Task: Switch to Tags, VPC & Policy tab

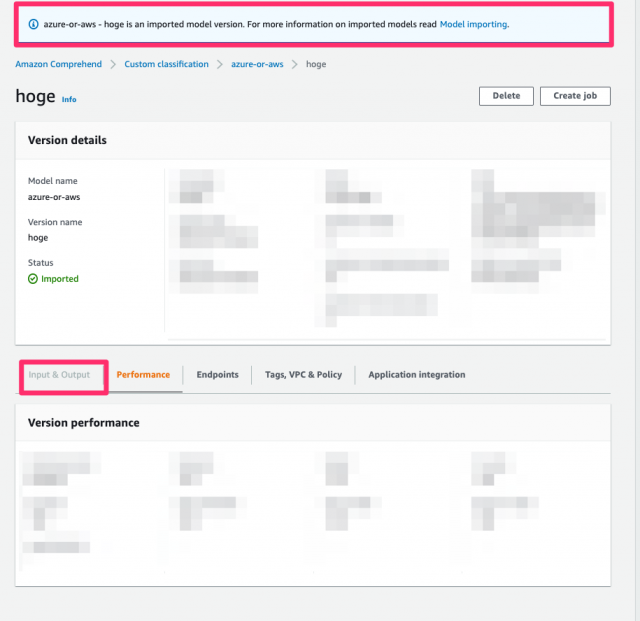Action: click(x=303, y=375)
